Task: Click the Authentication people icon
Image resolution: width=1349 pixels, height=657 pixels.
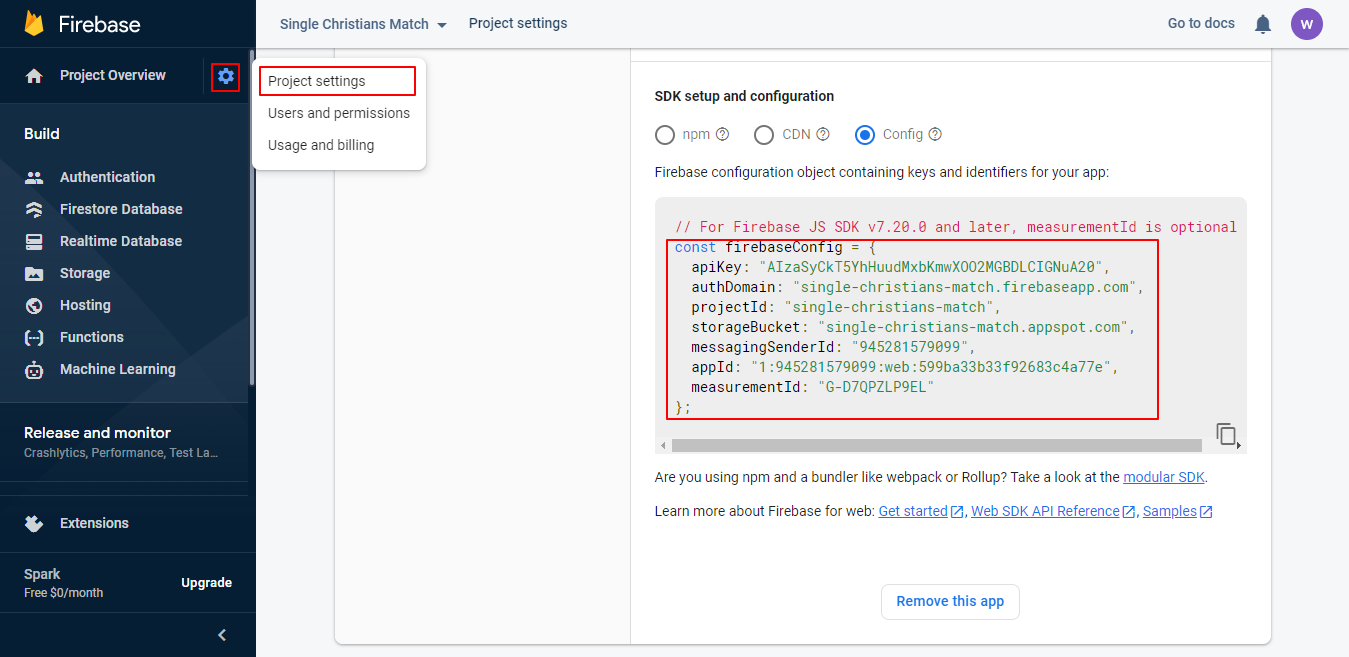Action: point(34,177)
